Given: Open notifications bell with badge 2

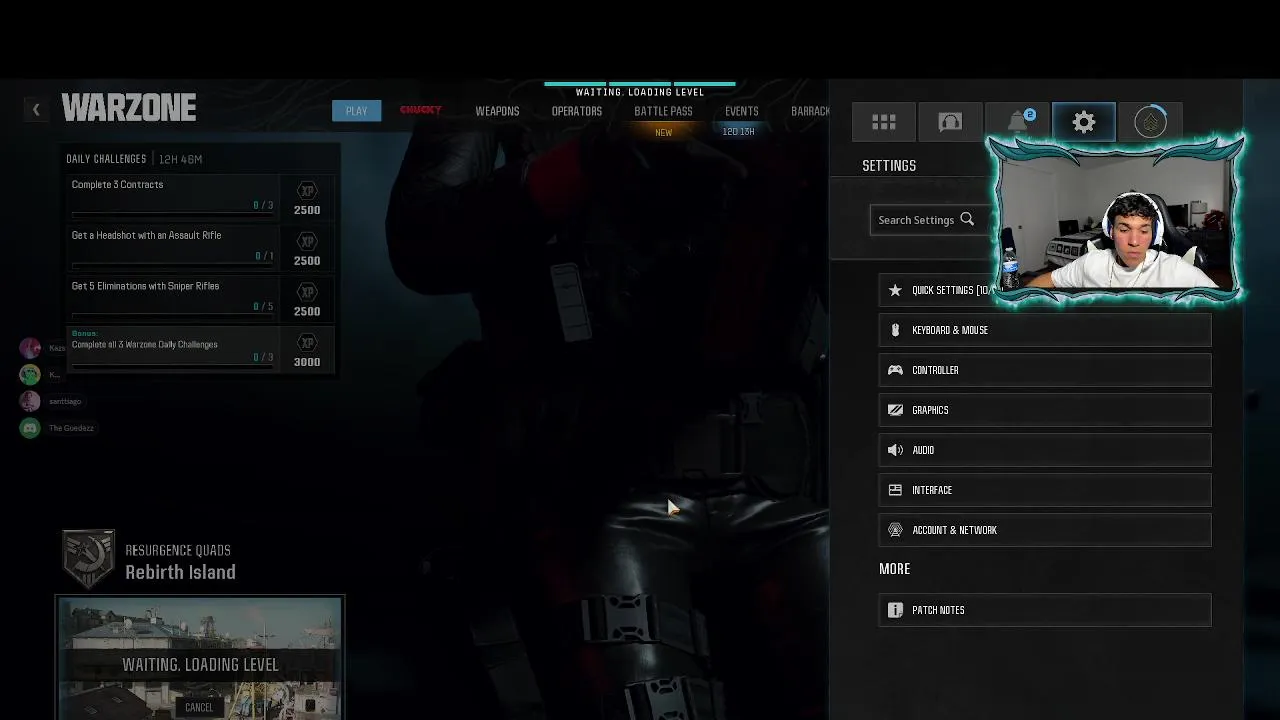Looking at the screenshot, I should point(1019,122).
